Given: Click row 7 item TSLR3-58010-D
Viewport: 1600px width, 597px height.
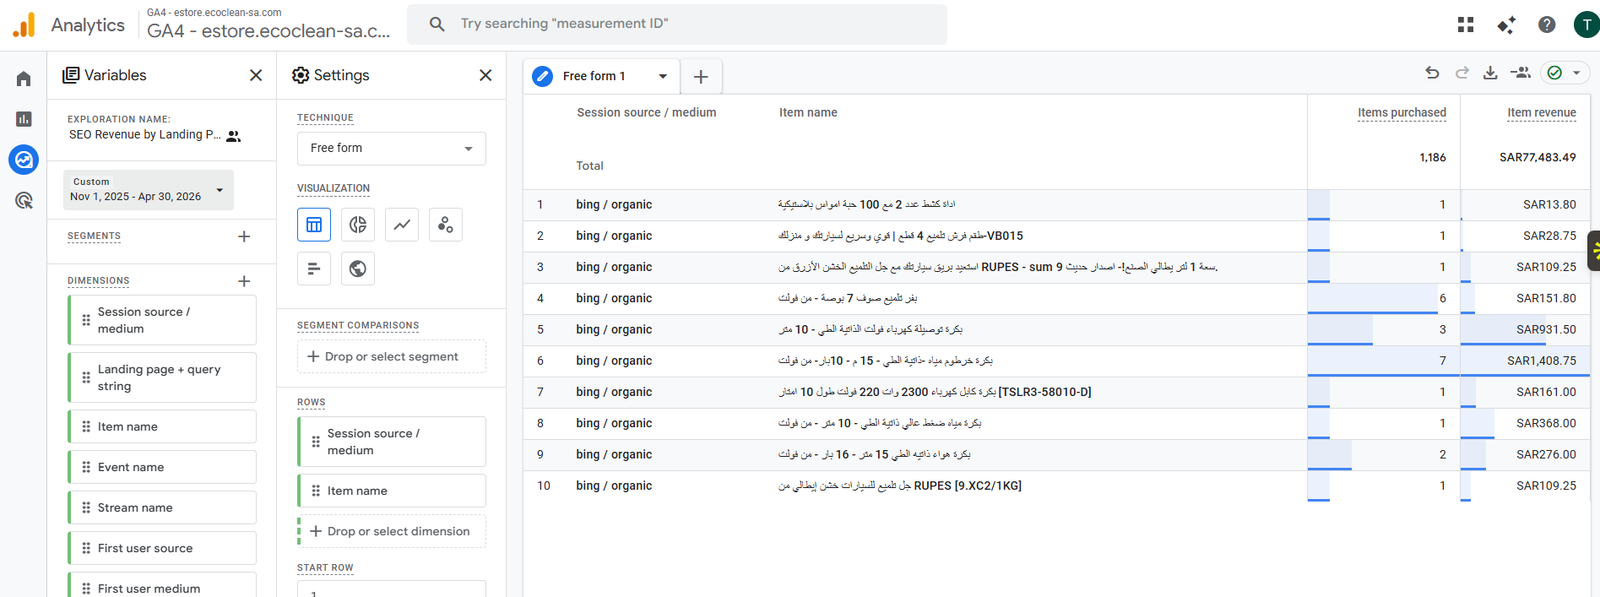Looking at the screenshot, I should tap(935, 392).
